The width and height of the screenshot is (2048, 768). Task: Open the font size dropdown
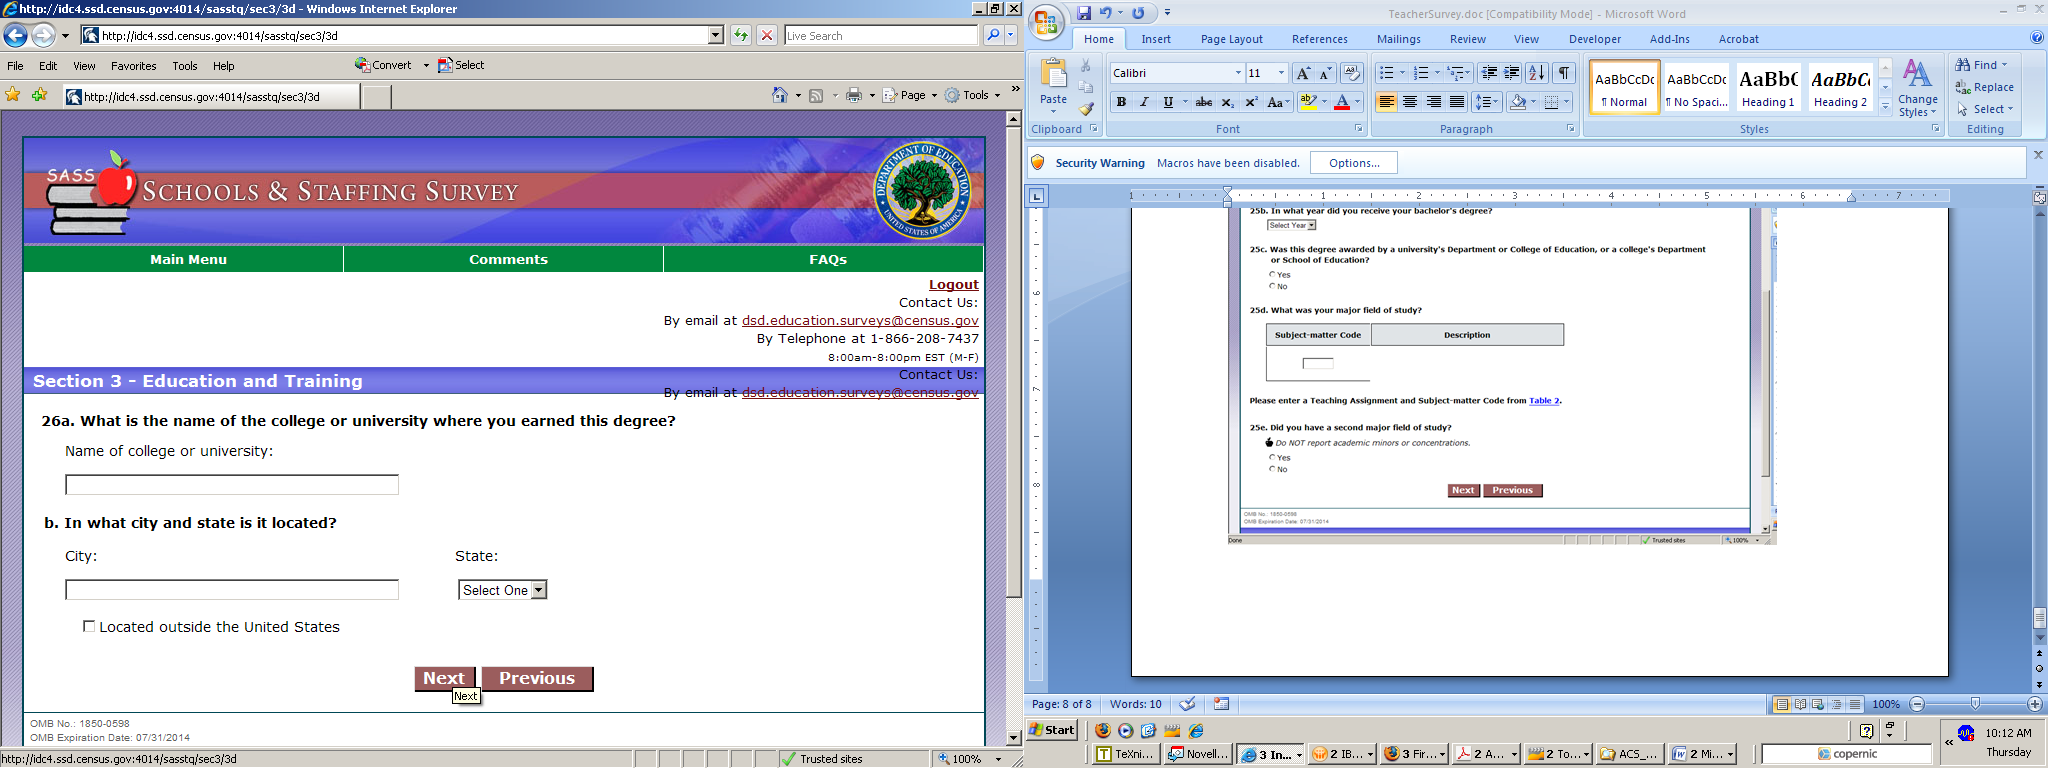point(1281,73)
